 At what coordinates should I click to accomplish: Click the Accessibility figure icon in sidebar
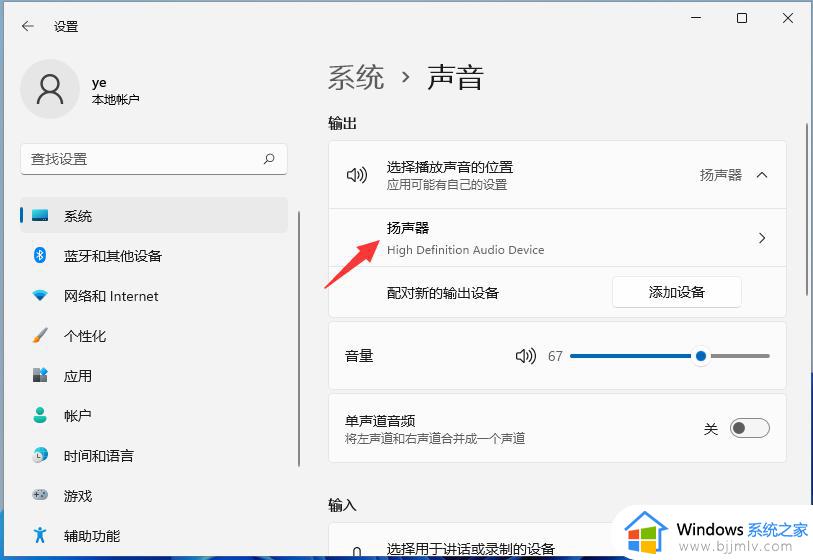[x=40, y=535]
